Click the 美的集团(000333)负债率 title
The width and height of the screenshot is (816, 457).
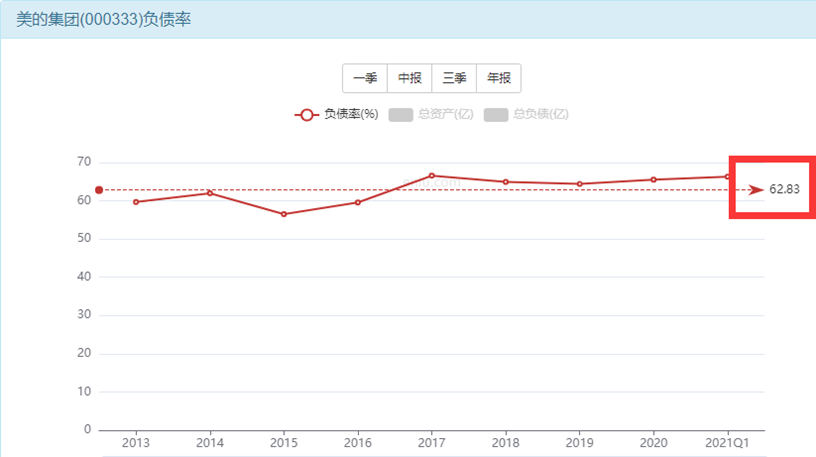pos(104,19)
